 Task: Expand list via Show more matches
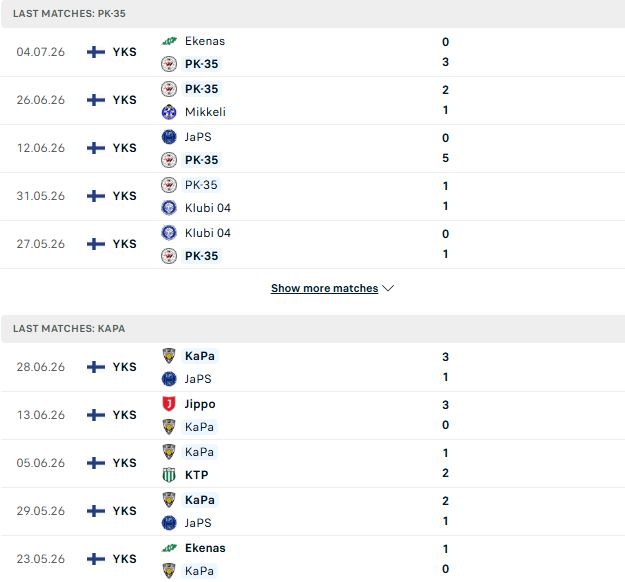[x=324, y=288]
